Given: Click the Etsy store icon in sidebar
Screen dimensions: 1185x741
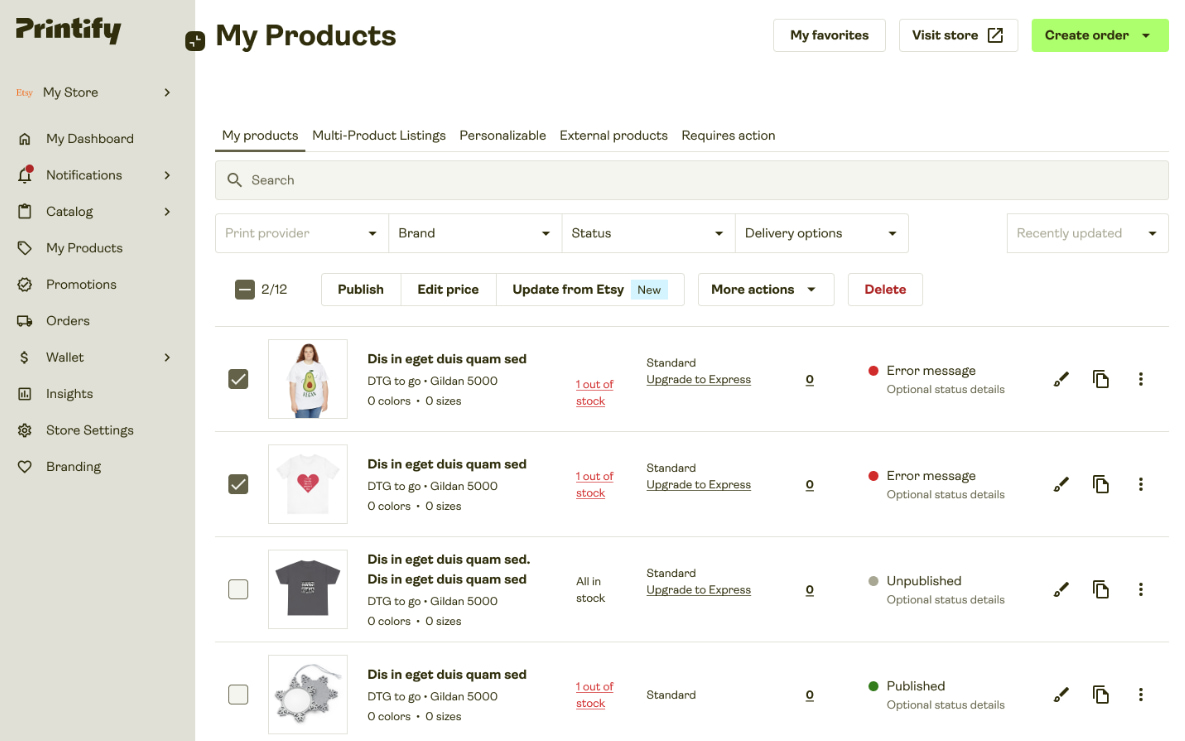Looking at the screenshot, I should [x=24, y=92].
